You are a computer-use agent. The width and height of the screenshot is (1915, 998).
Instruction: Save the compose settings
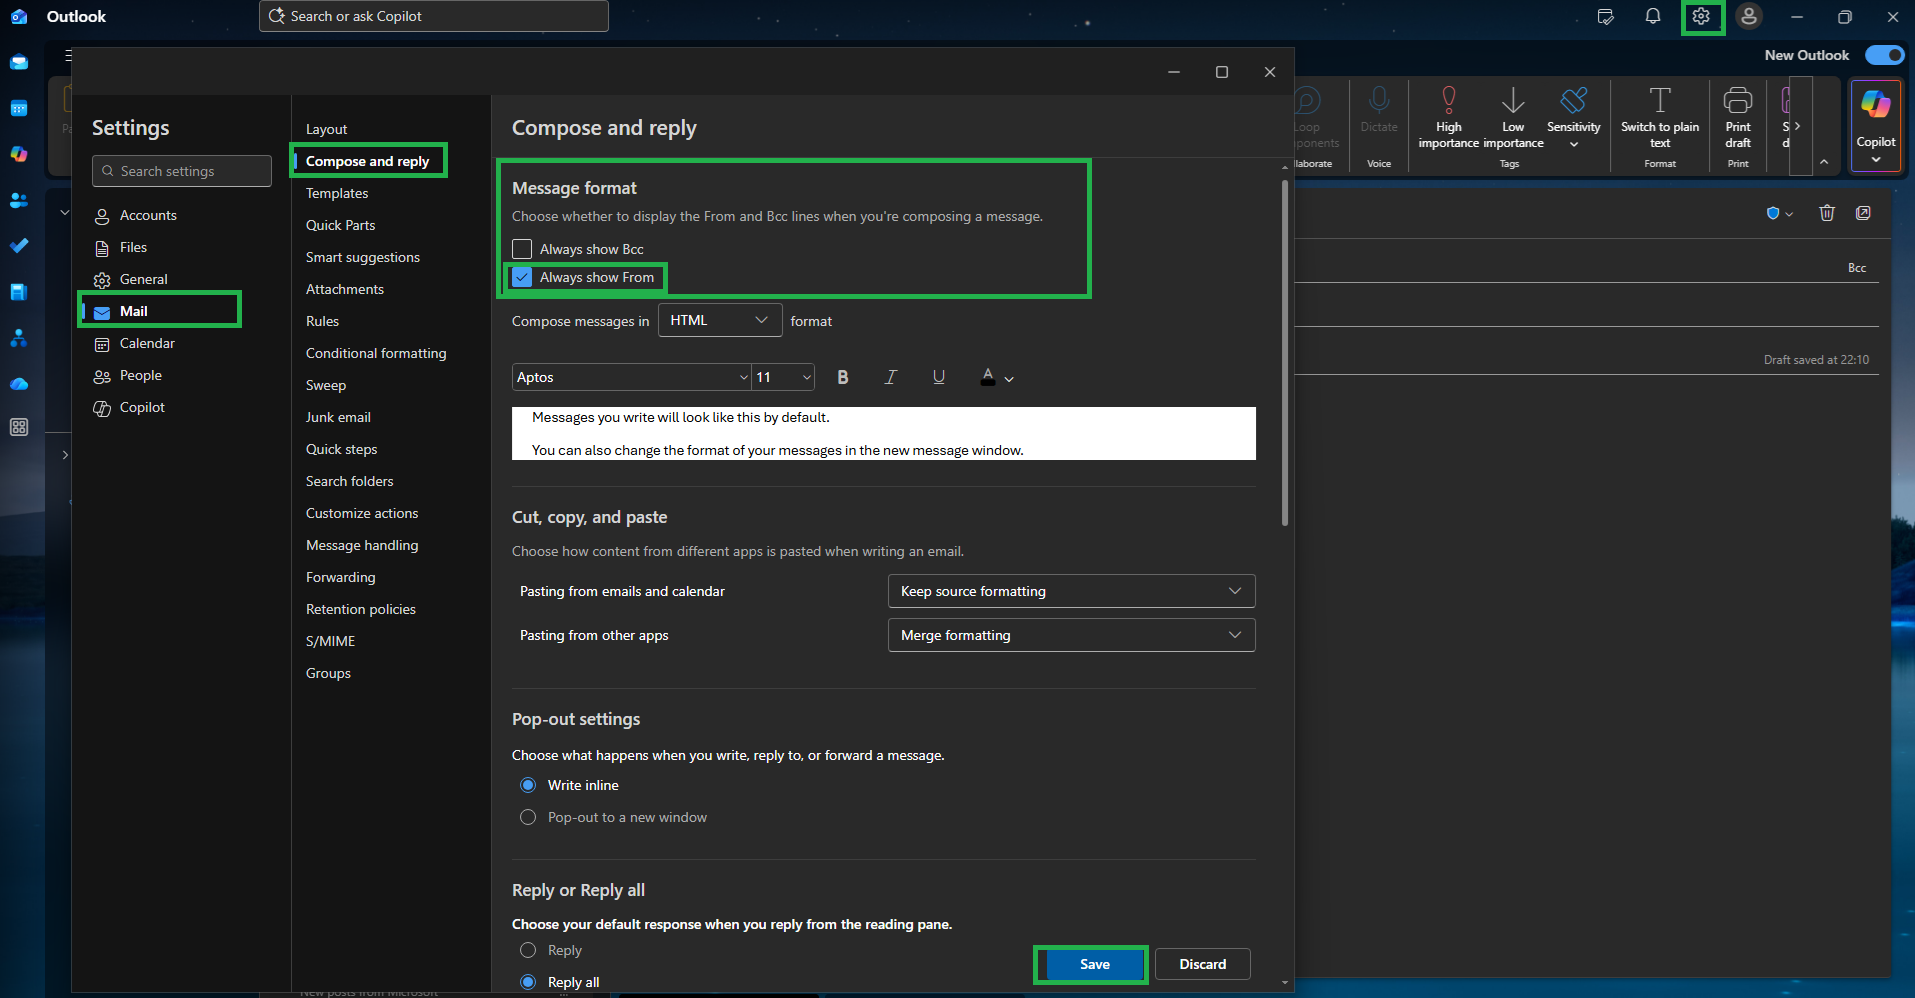point(1095,964)
